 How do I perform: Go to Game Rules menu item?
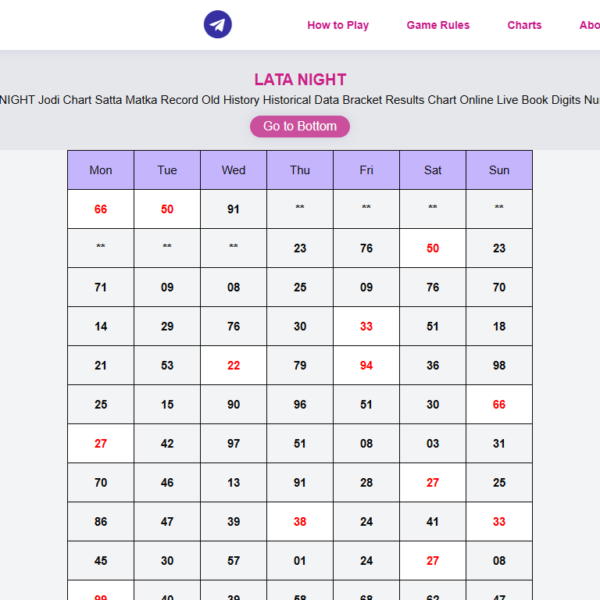438,25
